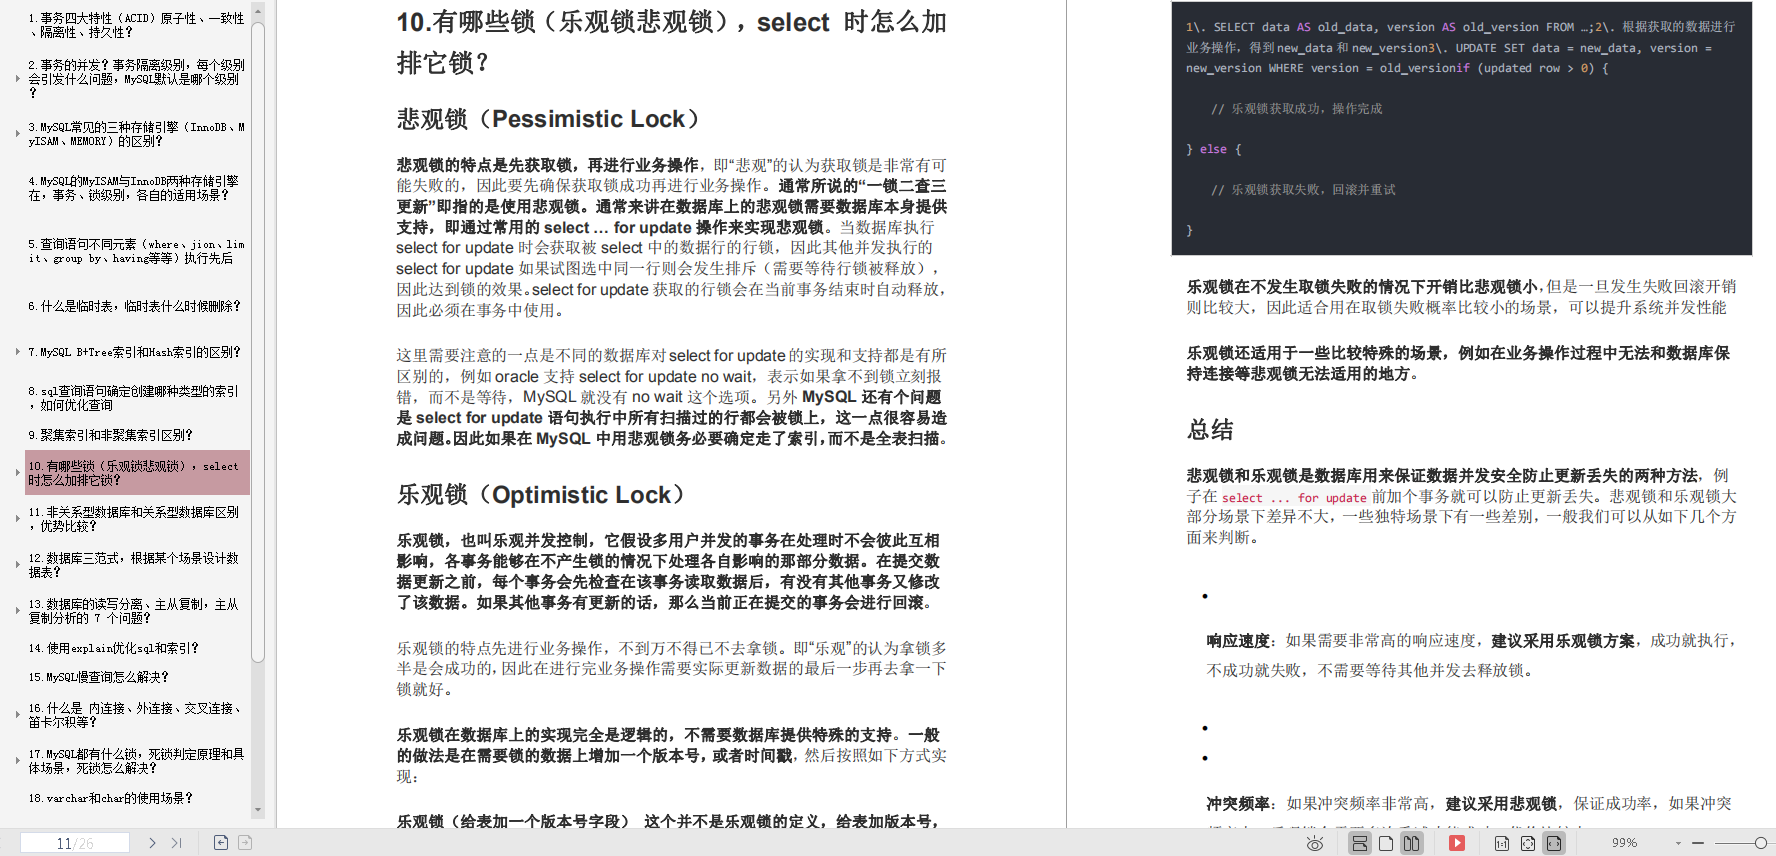The width and height of the screenshot is (1776, 856).
Task: Click the red 'select ... for update' text
Action: click(x=1294, y=498)
